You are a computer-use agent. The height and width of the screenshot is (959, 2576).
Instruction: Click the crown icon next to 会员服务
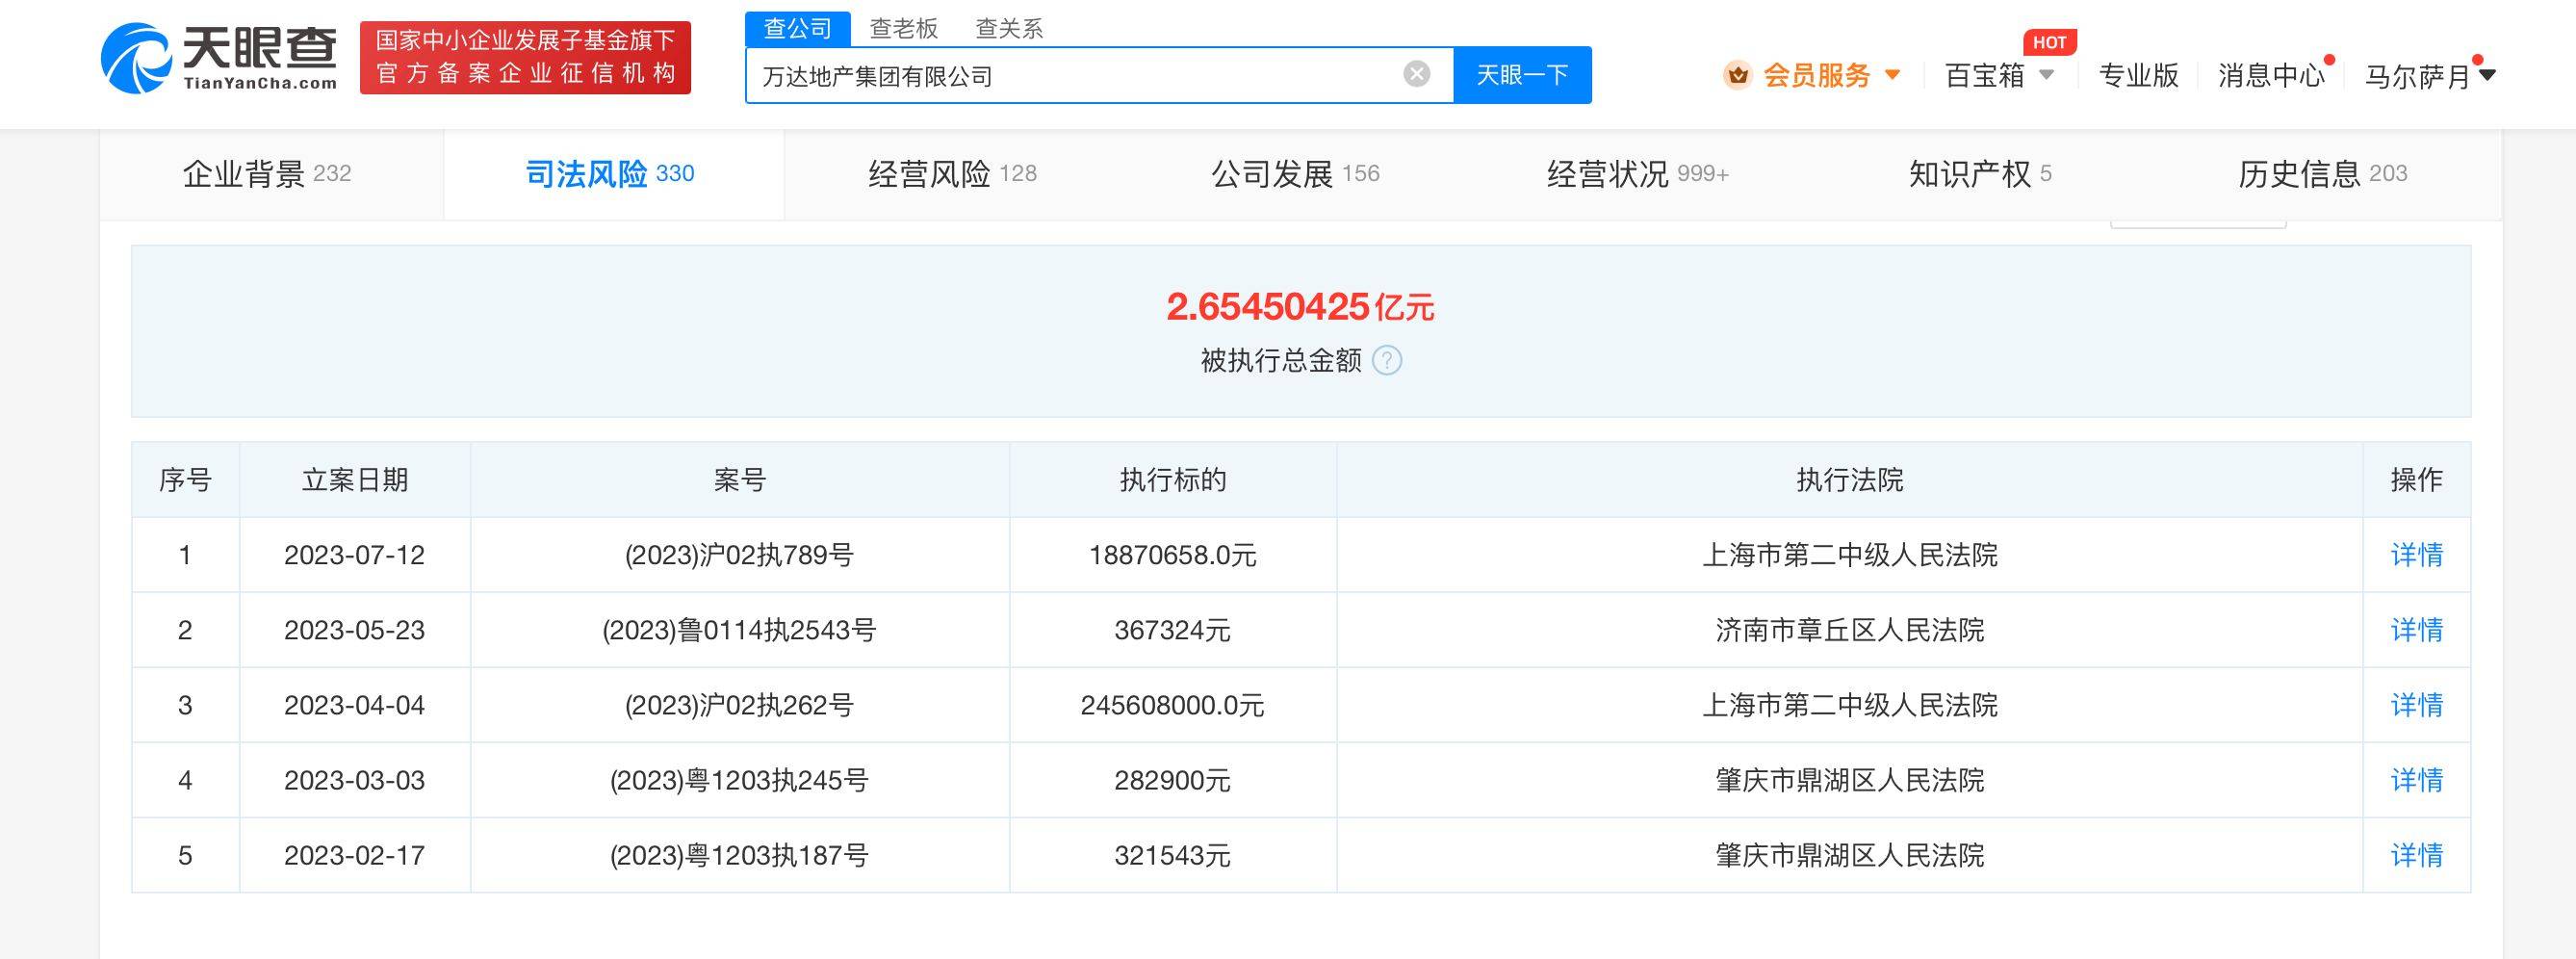(1738, 75)
